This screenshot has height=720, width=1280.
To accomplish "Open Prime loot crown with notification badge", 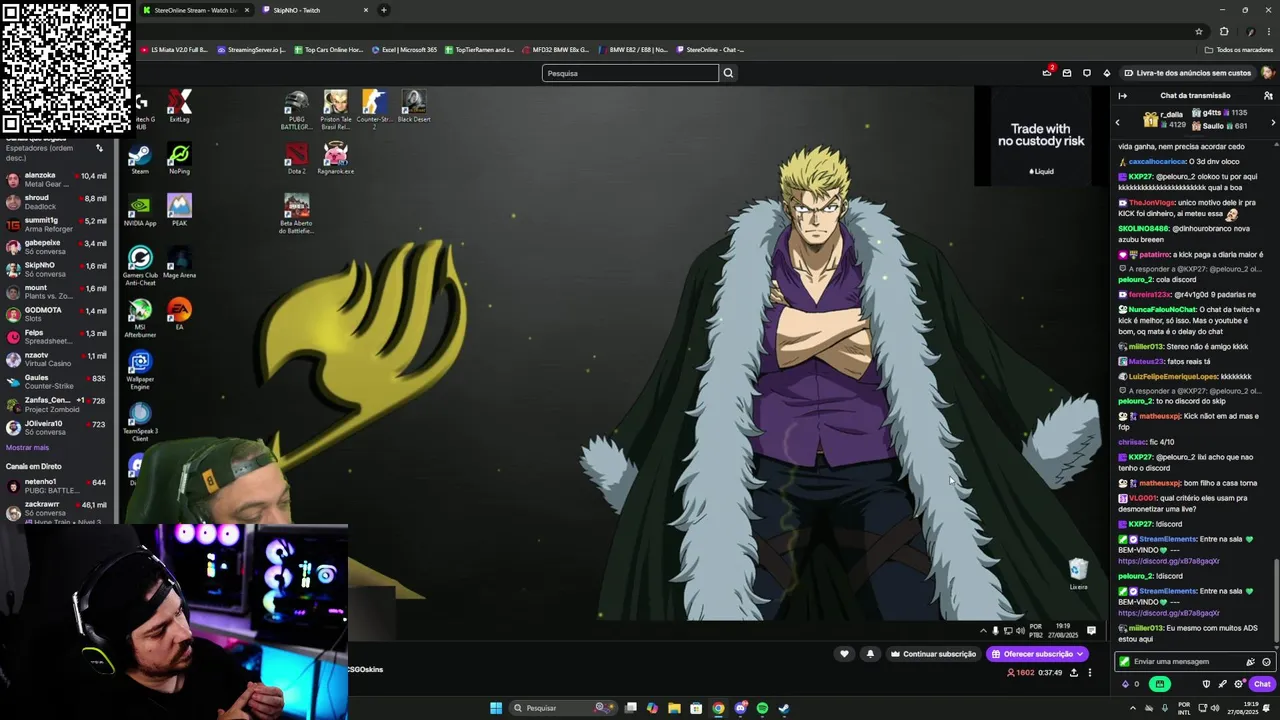I will click(1047, 72).
